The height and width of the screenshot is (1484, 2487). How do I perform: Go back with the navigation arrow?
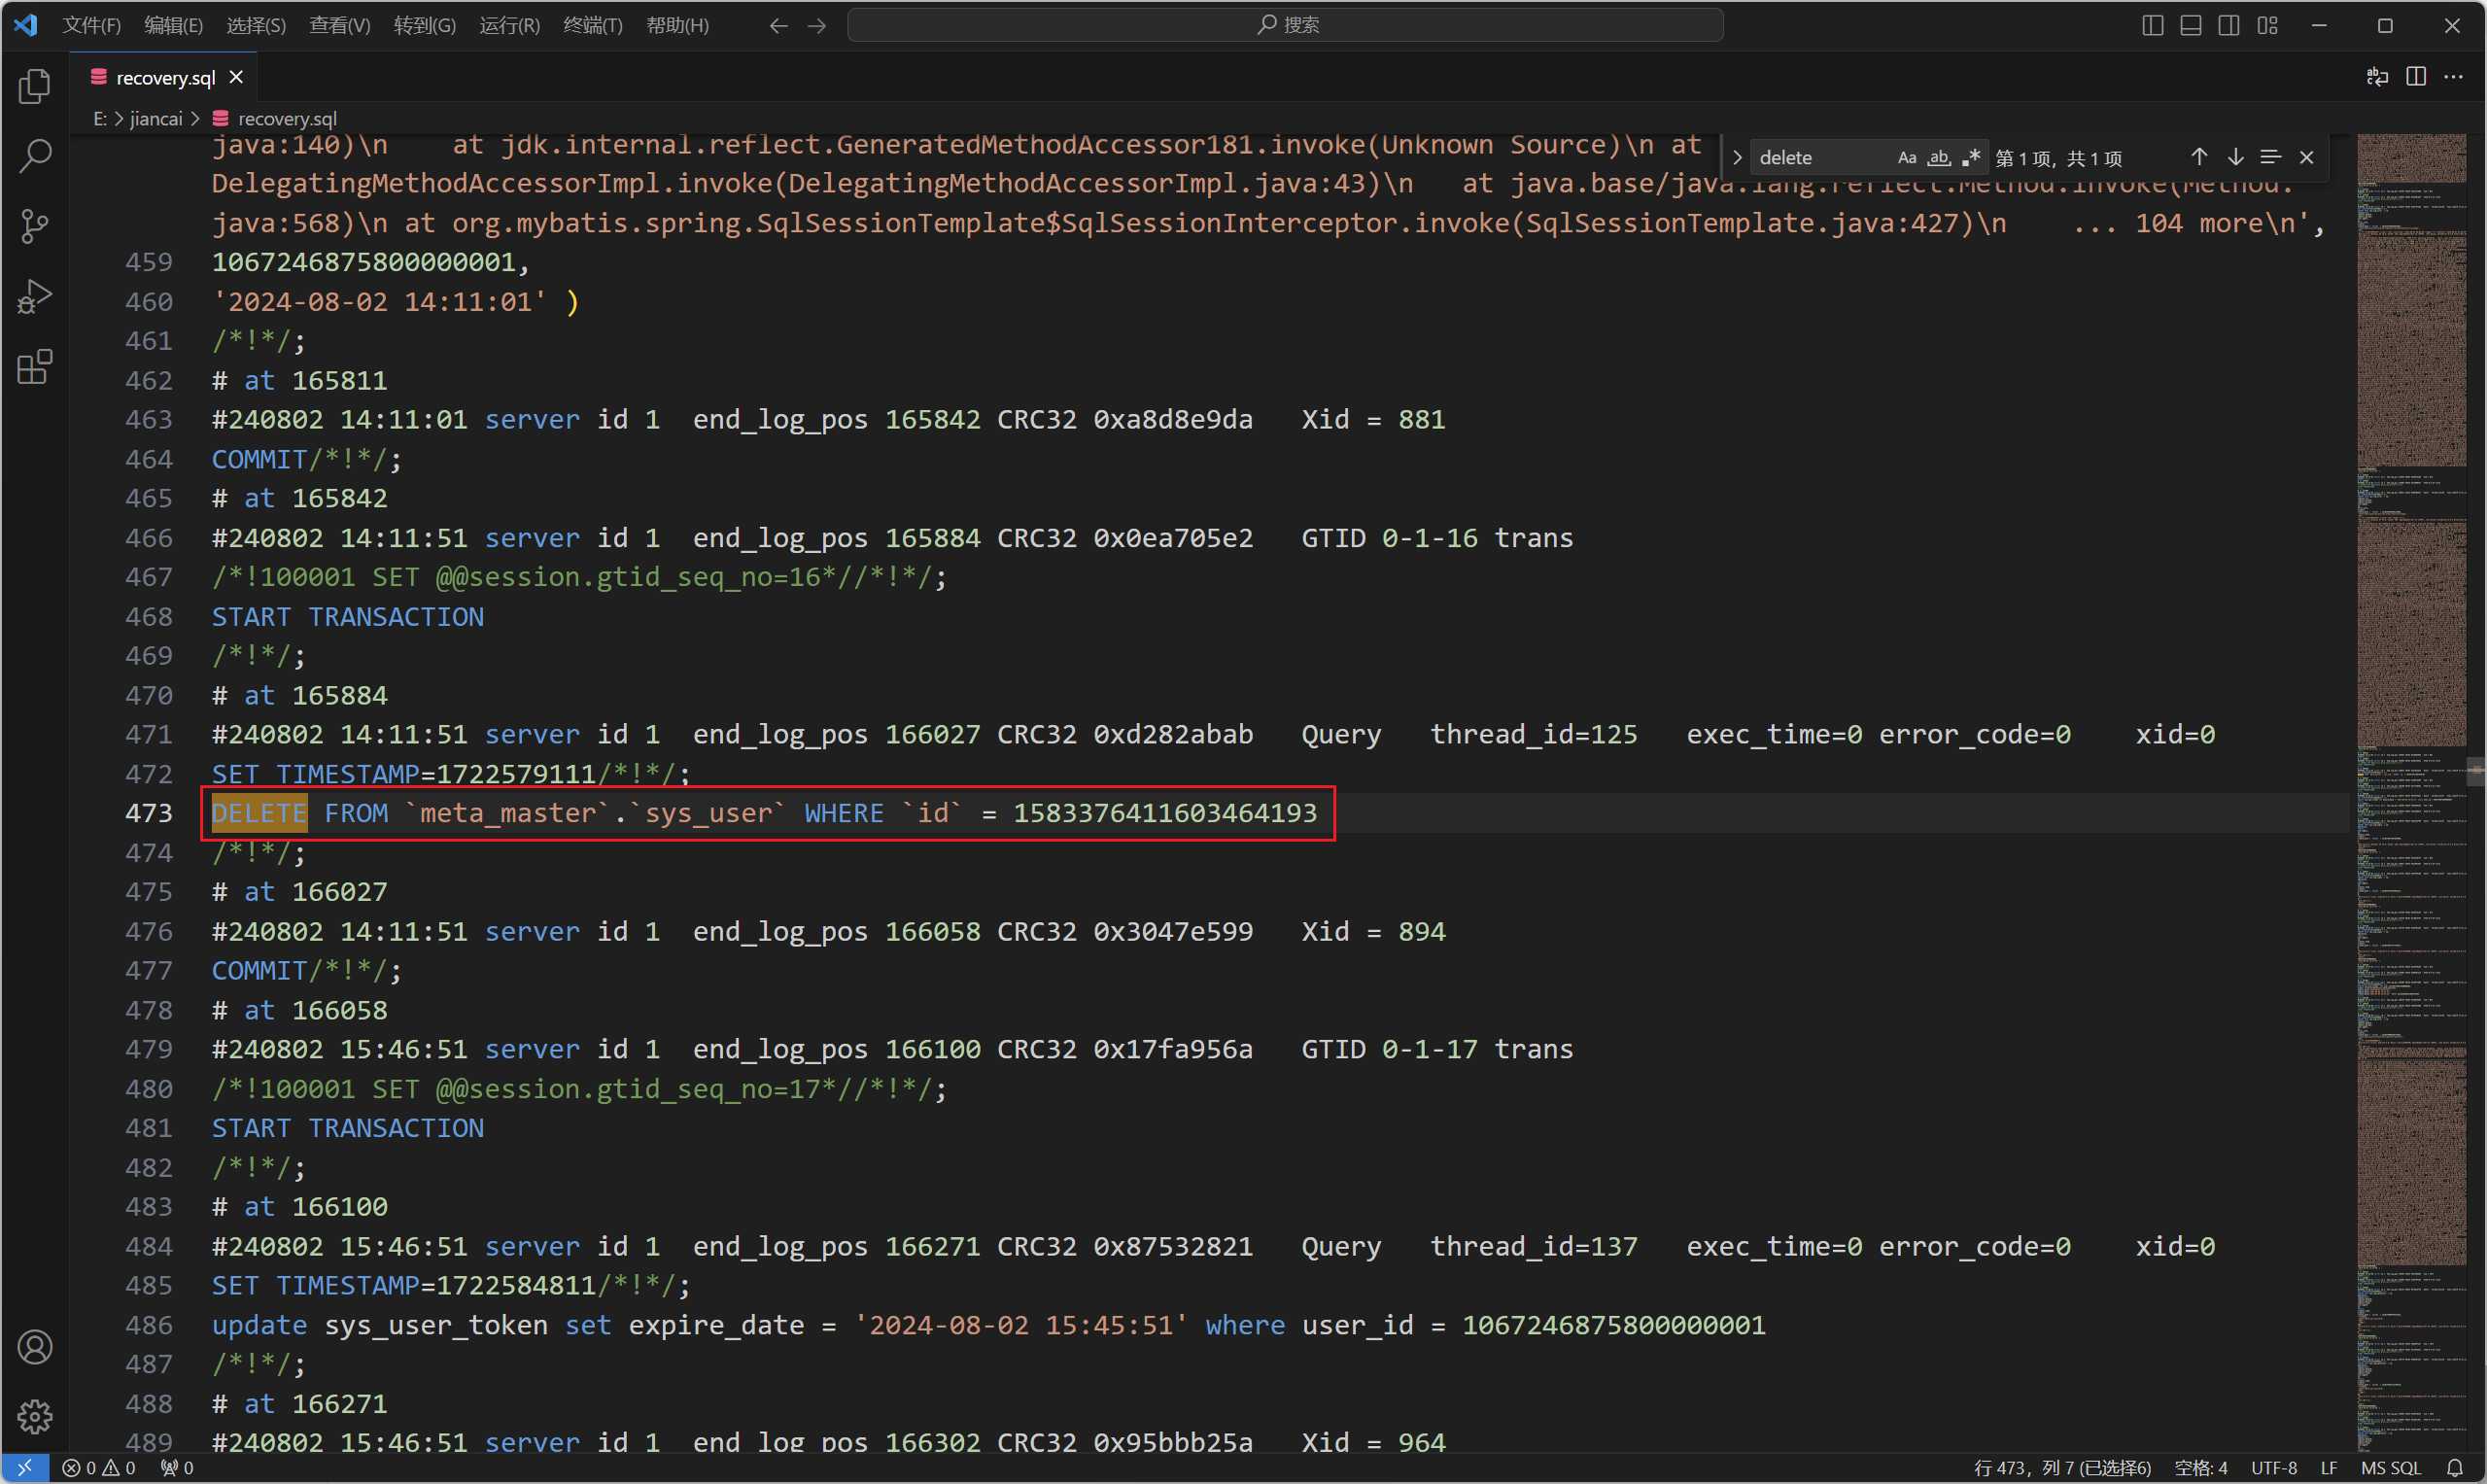coord(778,25)
